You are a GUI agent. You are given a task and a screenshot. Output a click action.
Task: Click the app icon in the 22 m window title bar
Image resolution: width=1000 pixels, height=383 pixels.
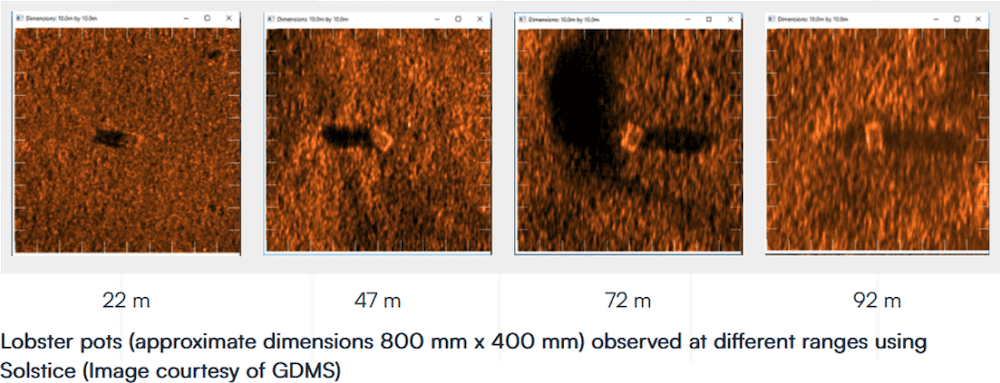20,19
